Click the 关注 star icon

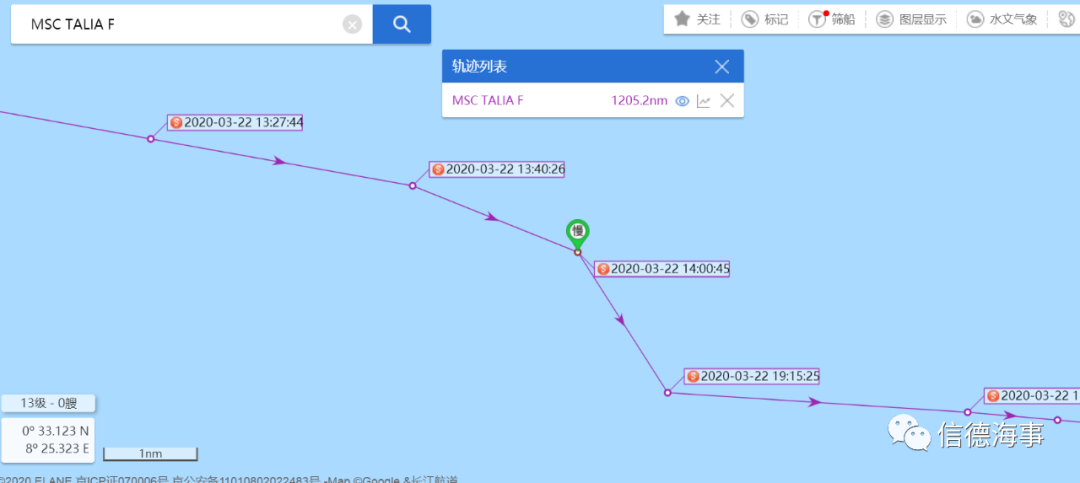coord(682,19)
